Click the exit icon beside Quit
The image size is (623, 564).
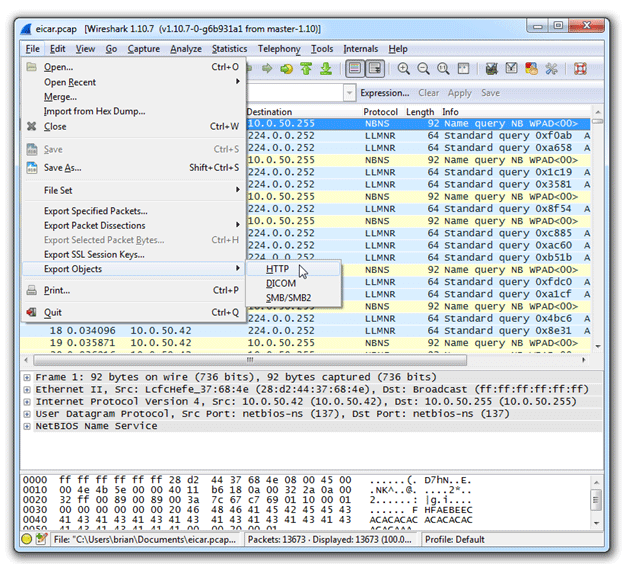click(x=32, y=312)
